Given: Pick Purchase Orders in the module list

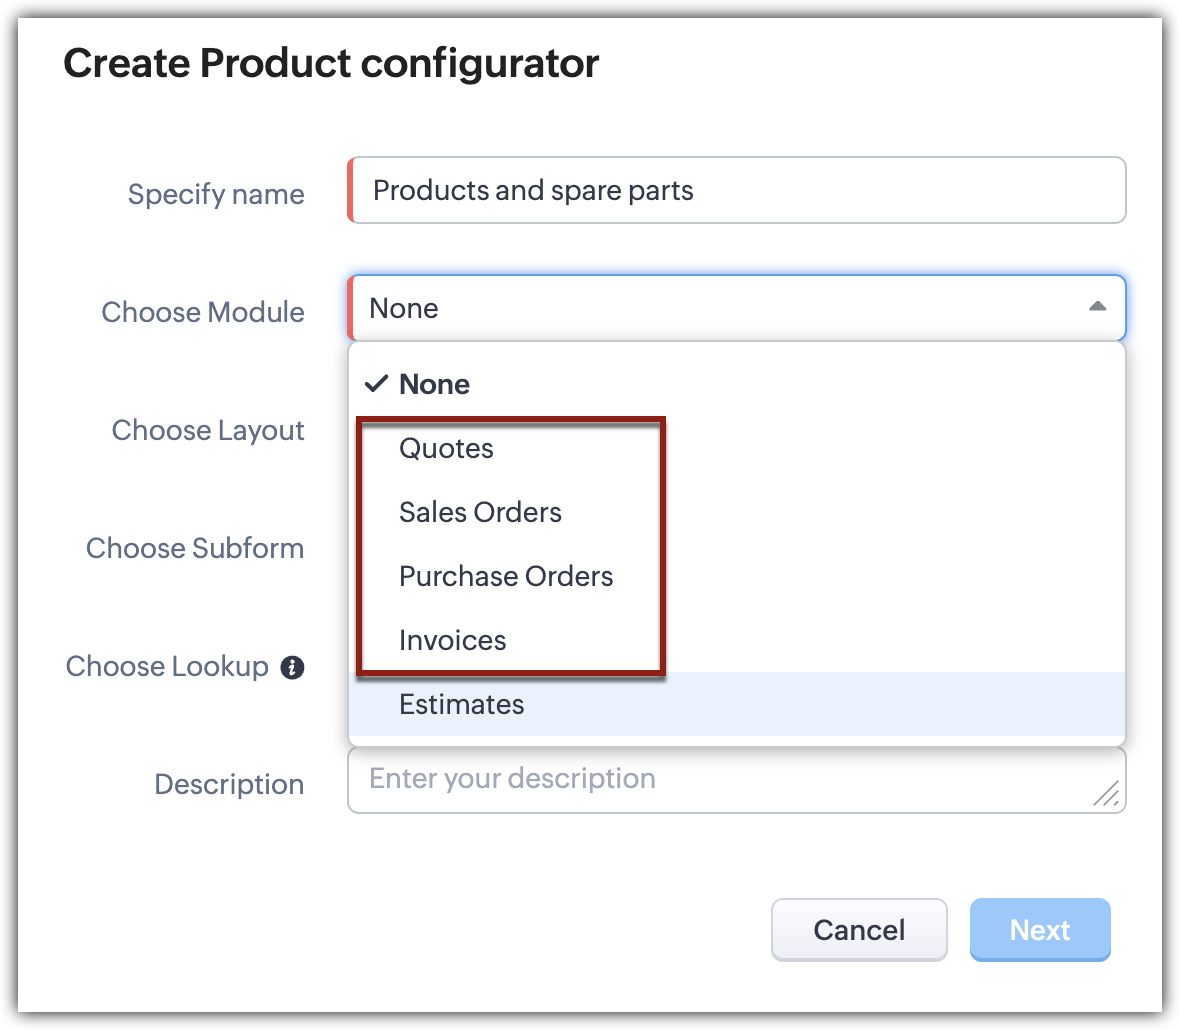Looking at the screenshot, I should point(506,577).
